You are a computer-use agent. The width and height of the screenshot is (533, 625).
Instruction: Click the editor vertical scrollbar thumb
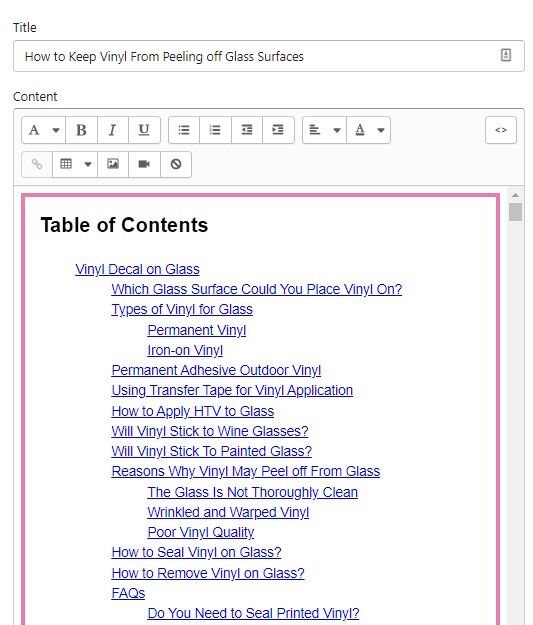pos(515,212)
